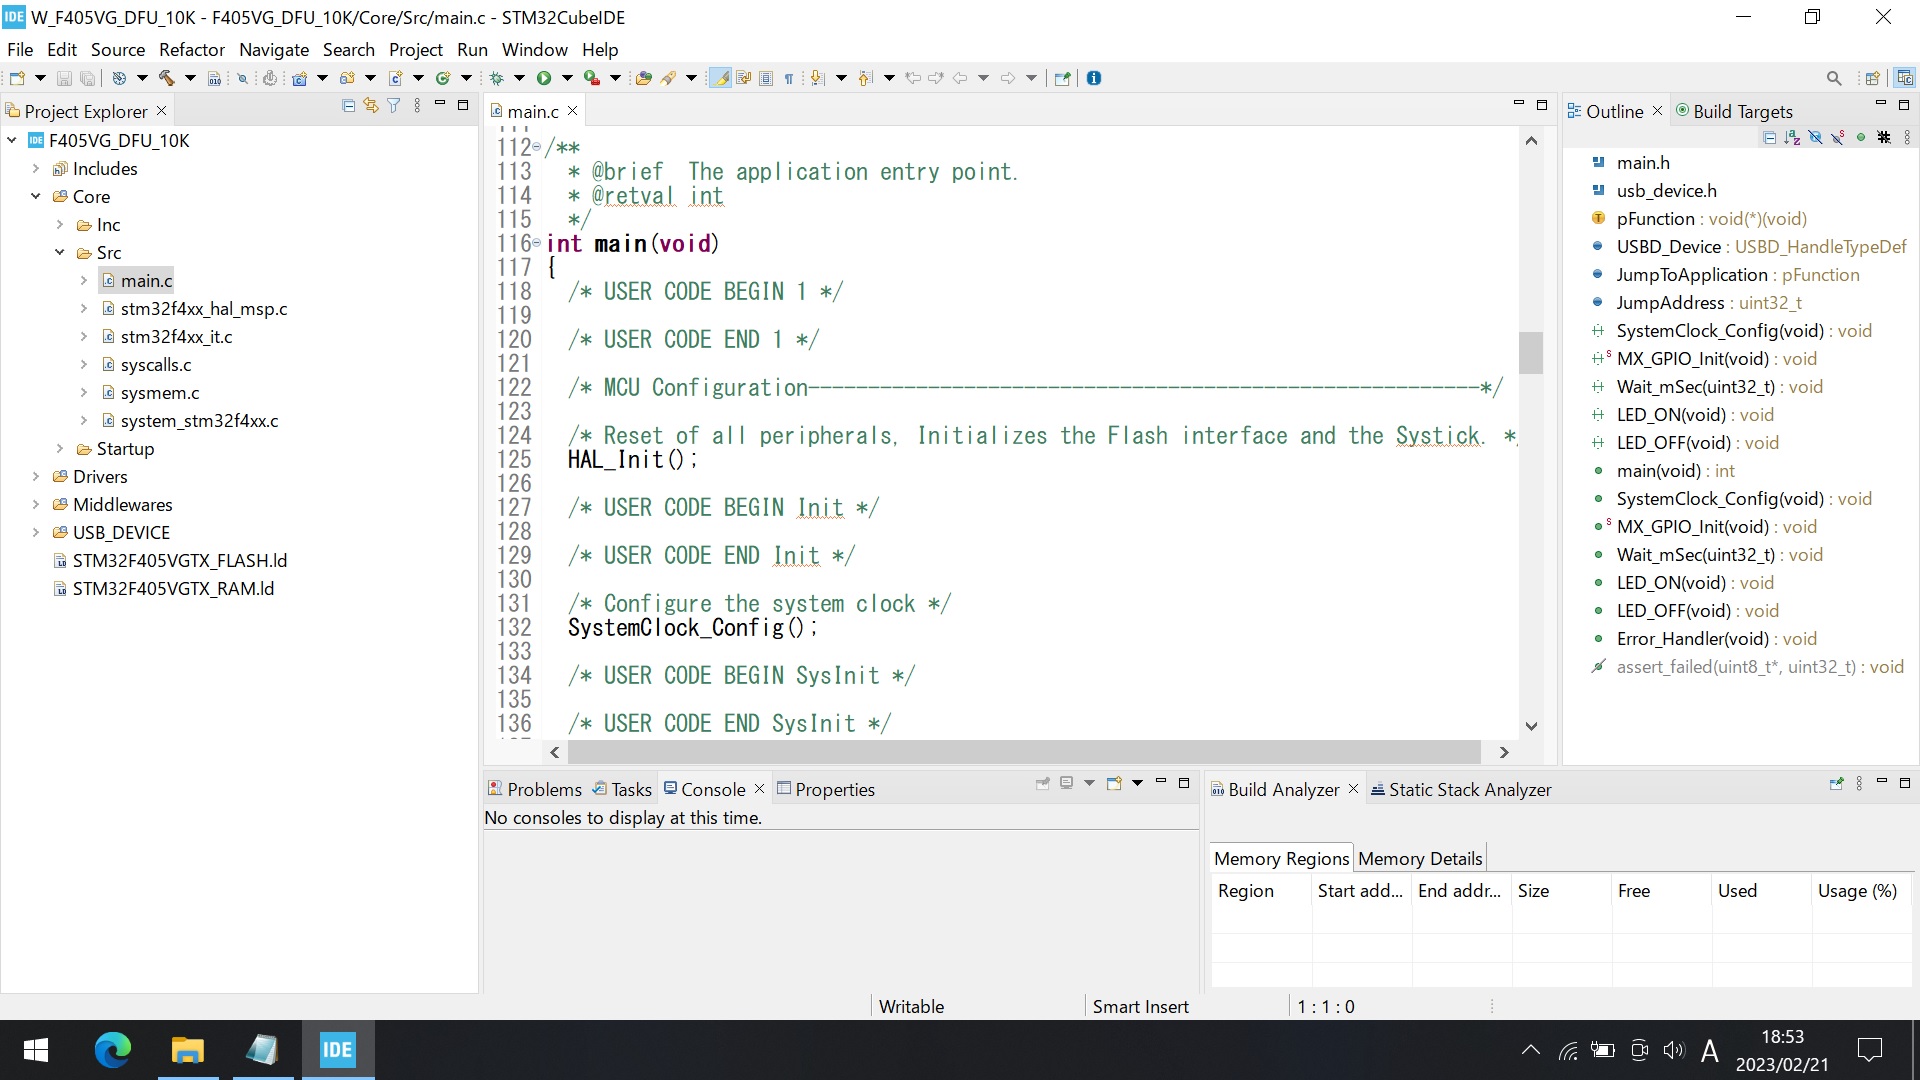Expand the Inc folder
The height and width of the screenshot is (1080, 1920).
(60, 225)
